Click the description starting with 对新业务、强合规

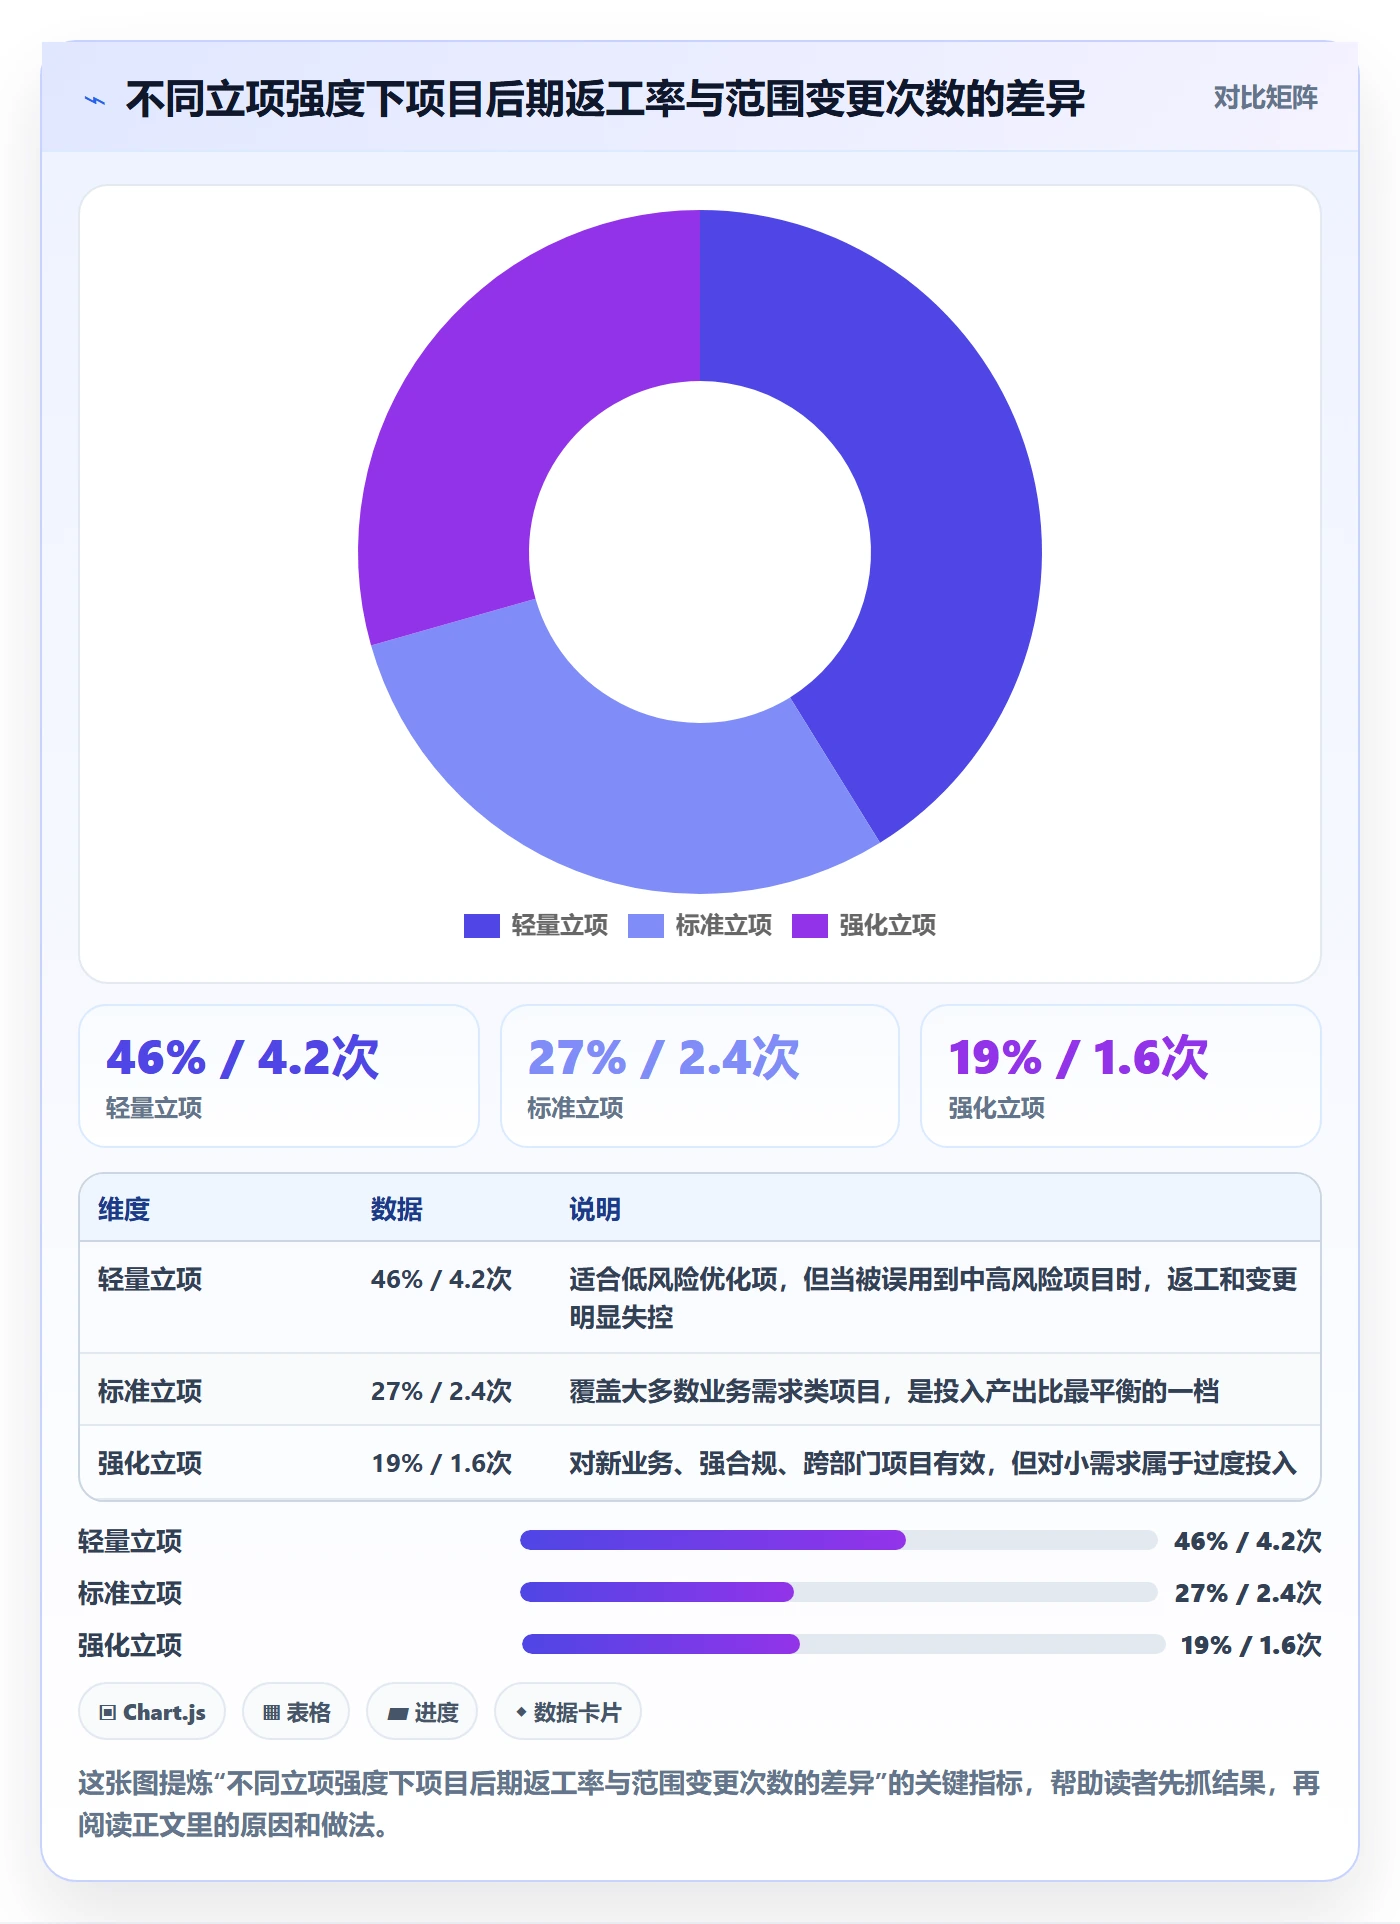933,1463
